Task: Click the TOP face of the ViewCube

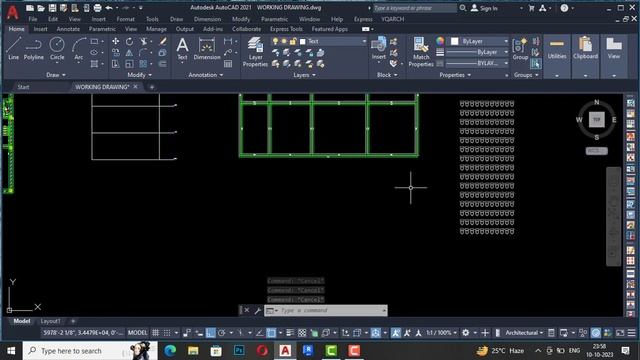Action: pyautogui.click(x=596, y=120)
